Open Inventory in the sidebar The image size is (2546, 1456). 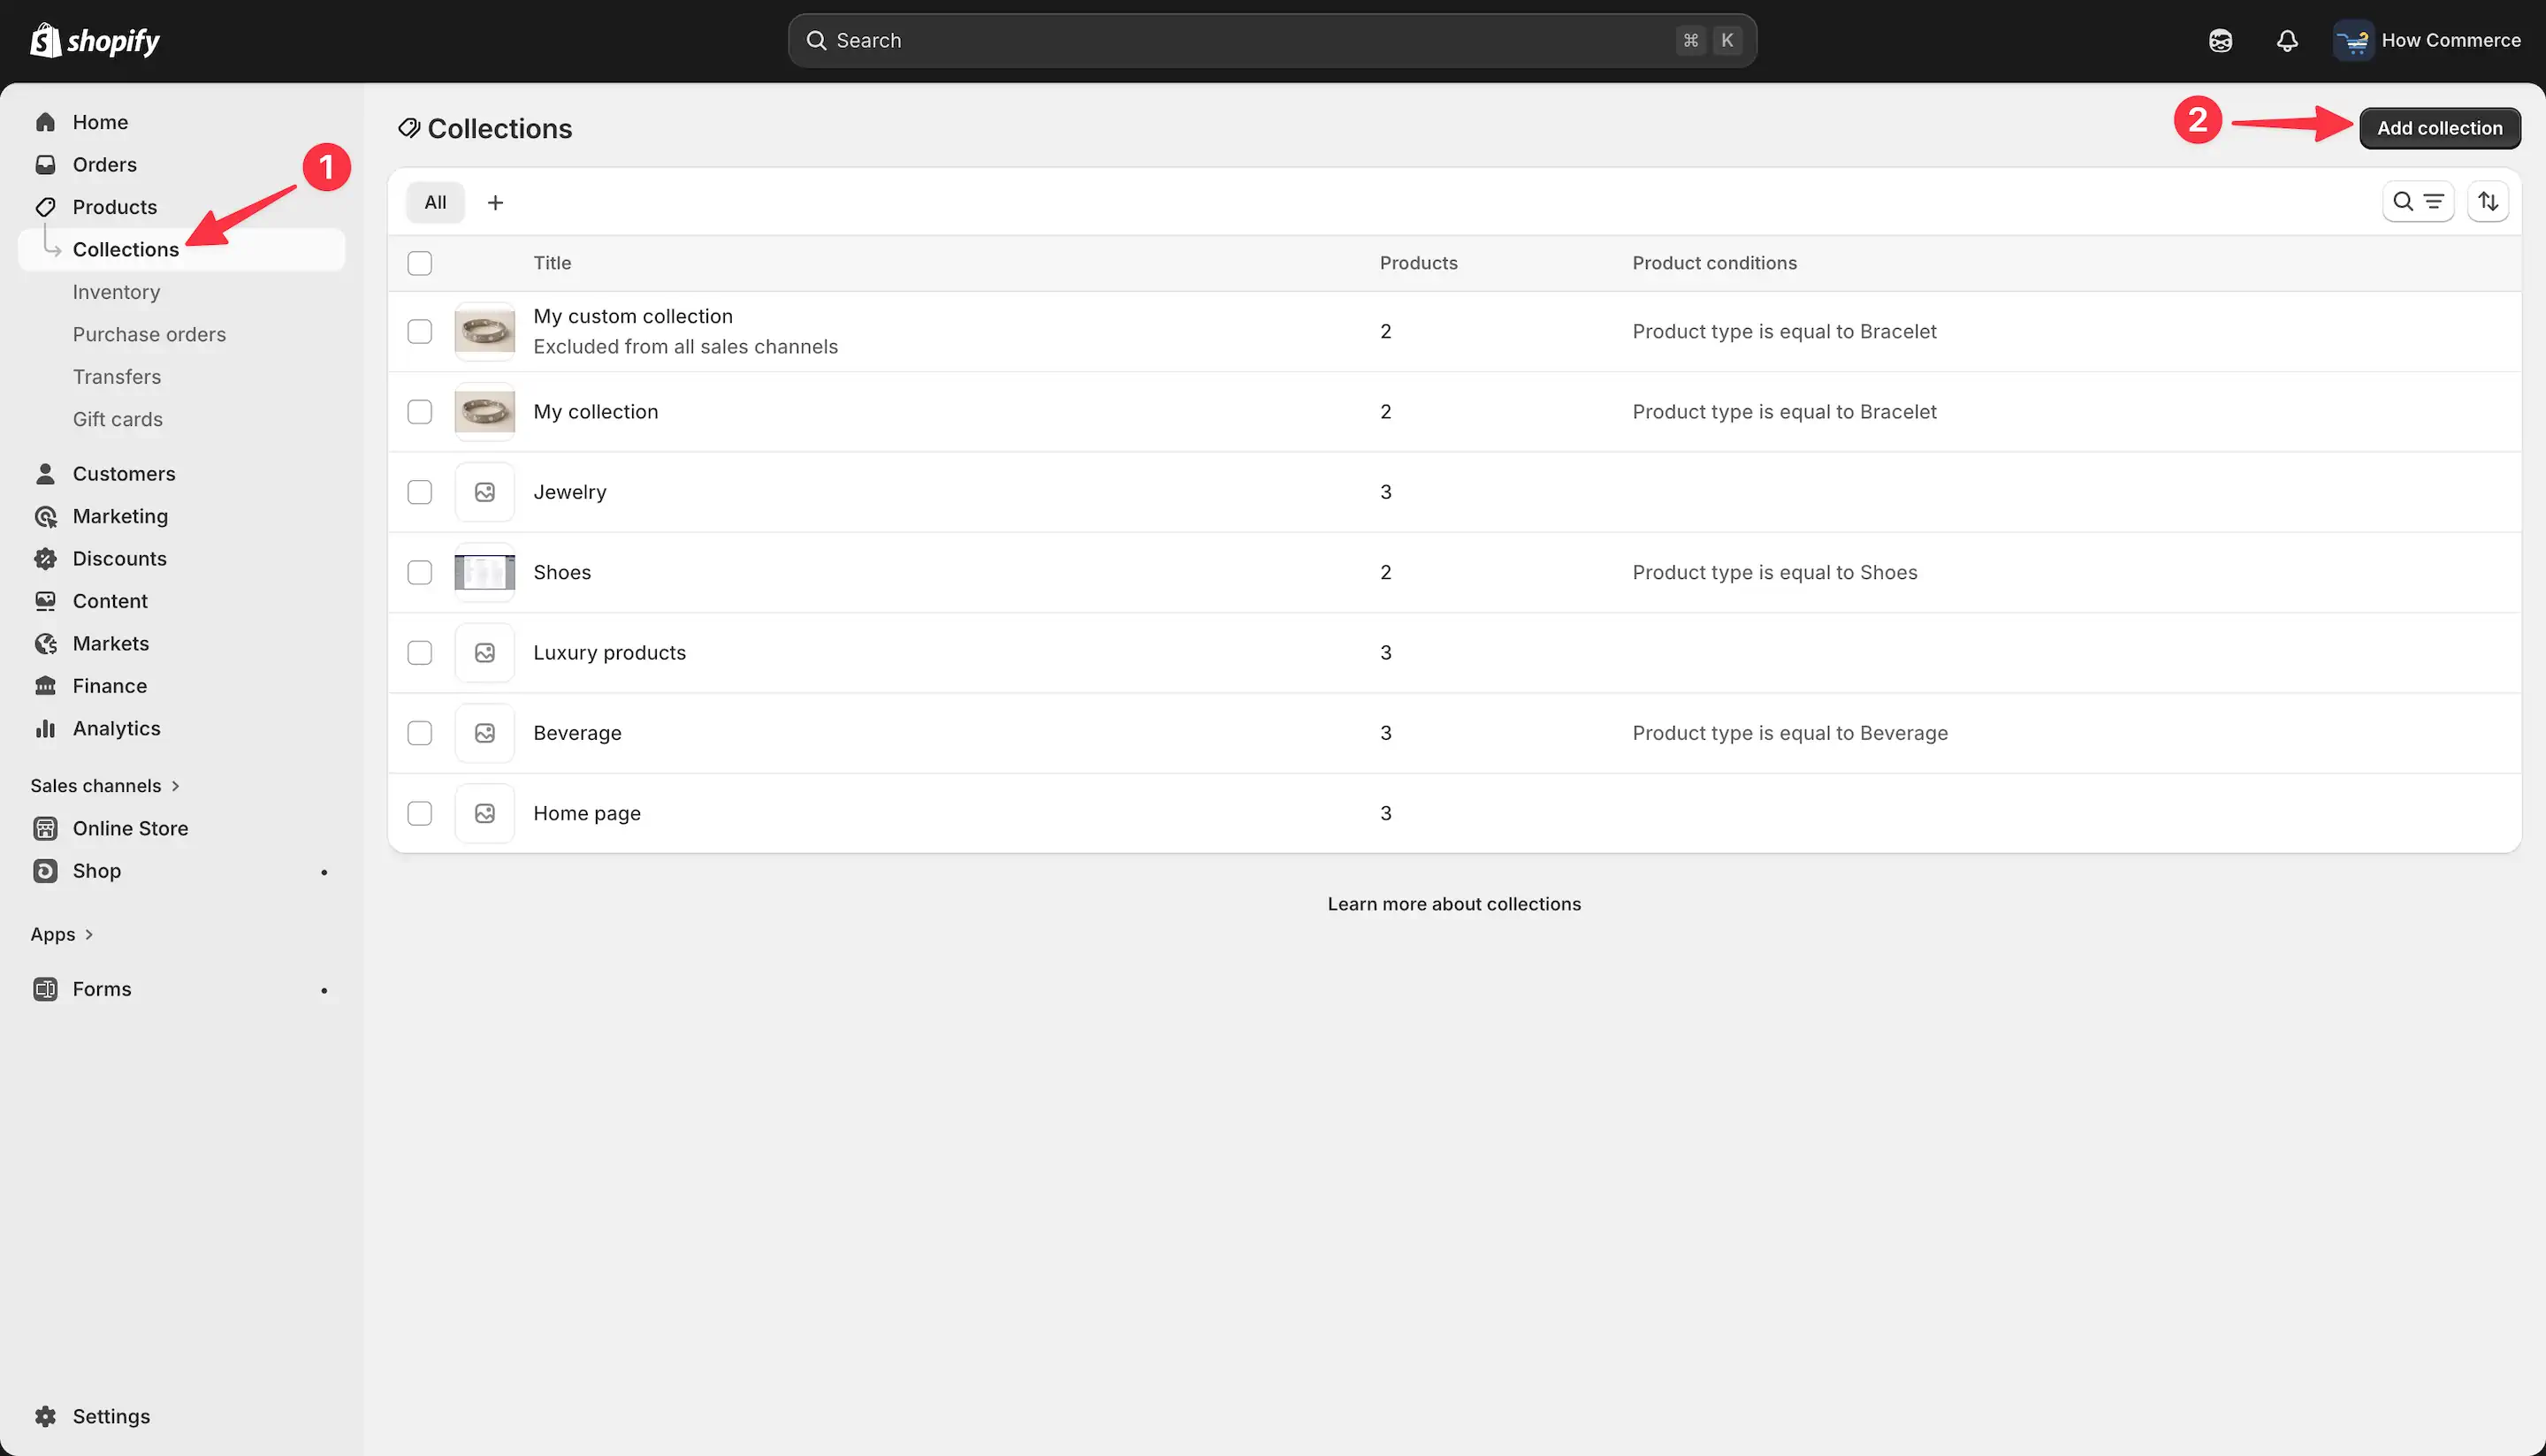point(116,292)
